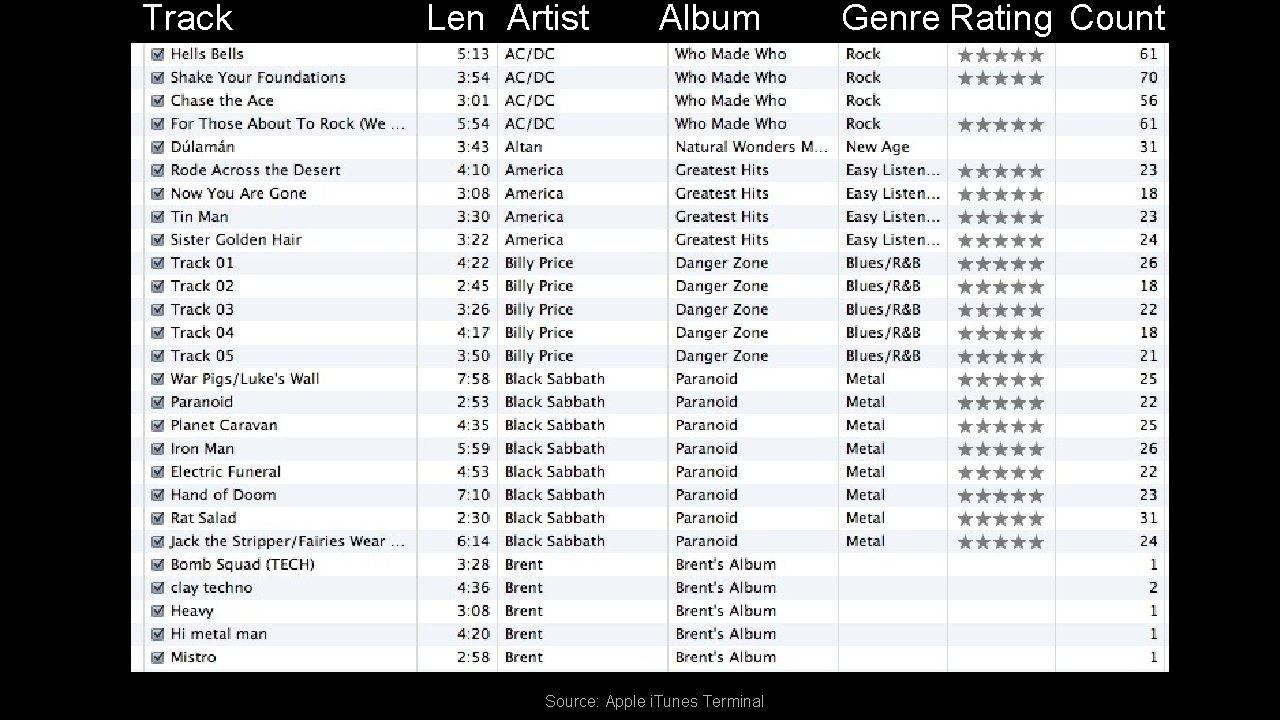Click the star rating for Hells Bells
This screenshot has width=1280, height=720.
click(x=1000, y=55)
